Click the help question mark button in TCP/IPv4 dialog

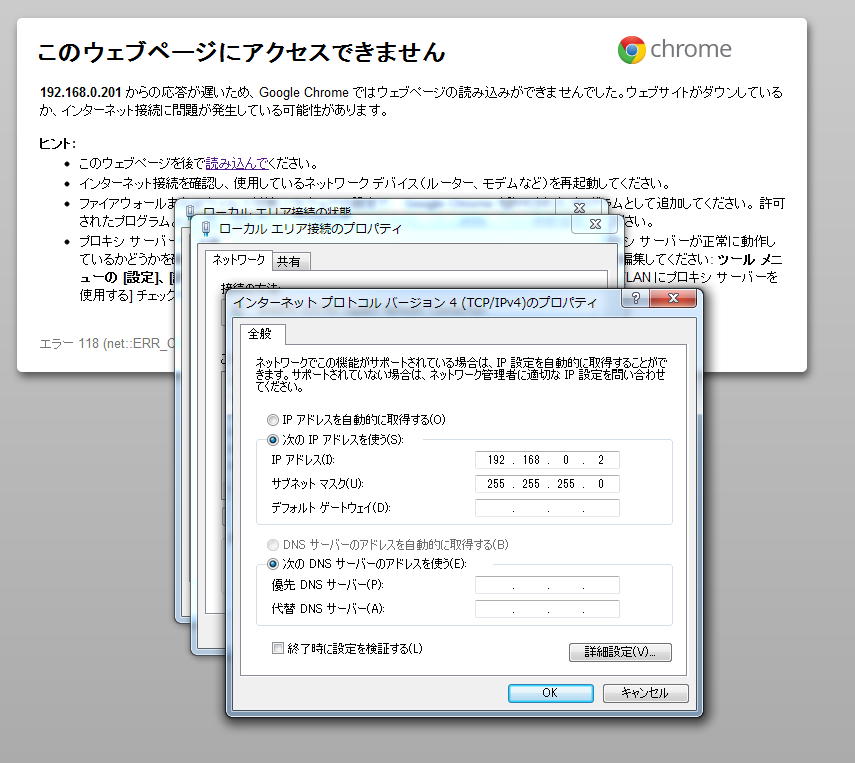pos(636,298)
